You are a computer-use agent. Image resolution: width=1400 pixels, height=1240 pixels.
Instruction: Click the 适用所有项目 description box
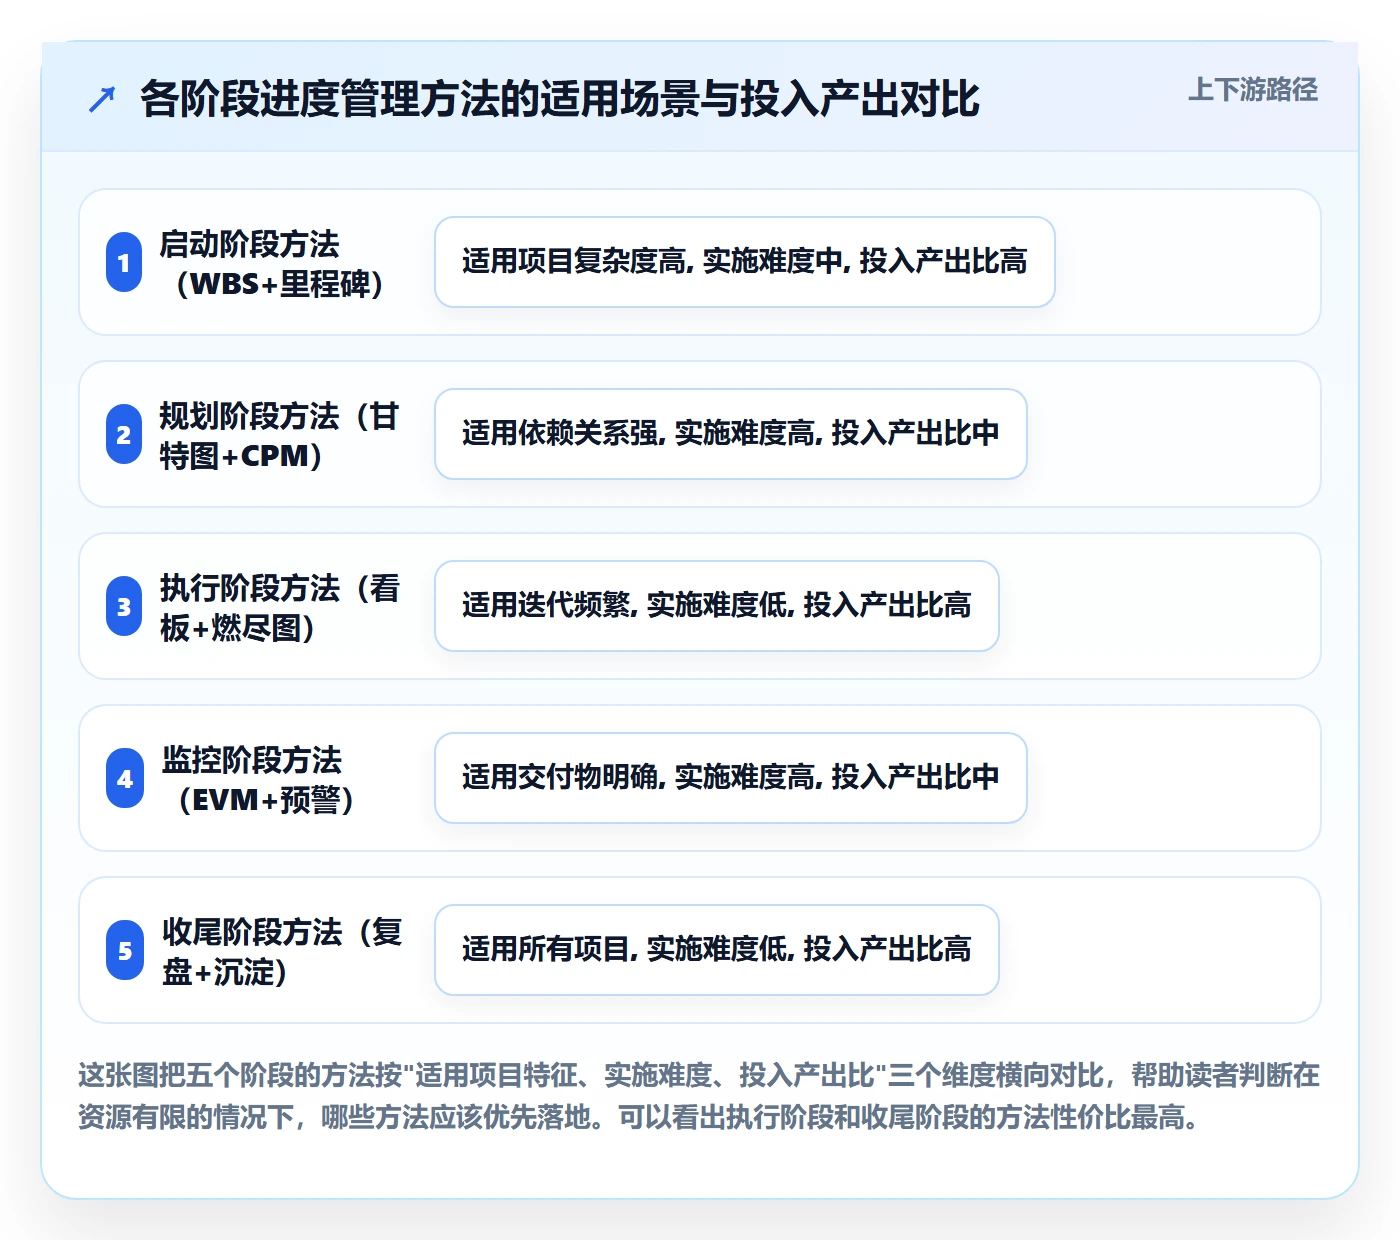click(x=717, y=950)
